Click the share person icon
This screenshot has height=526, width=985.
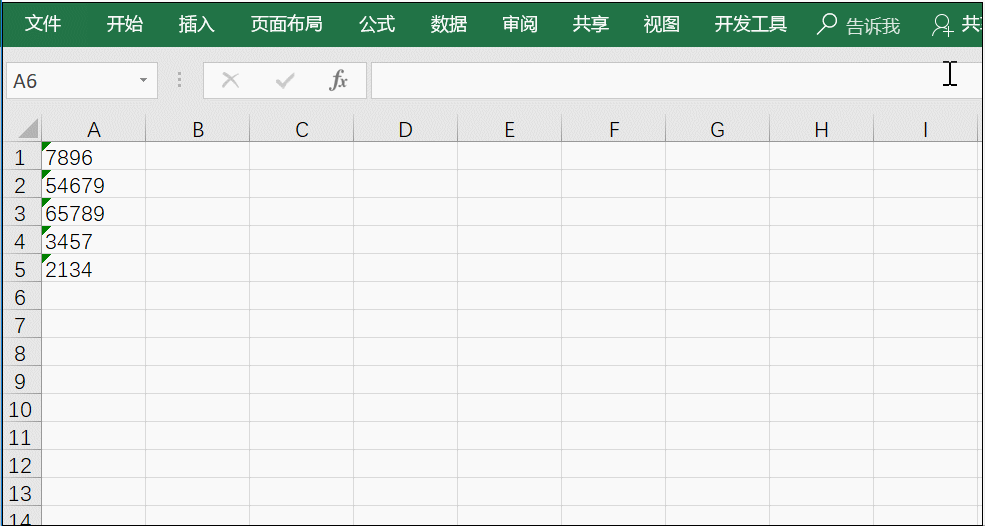click(942, 25)
